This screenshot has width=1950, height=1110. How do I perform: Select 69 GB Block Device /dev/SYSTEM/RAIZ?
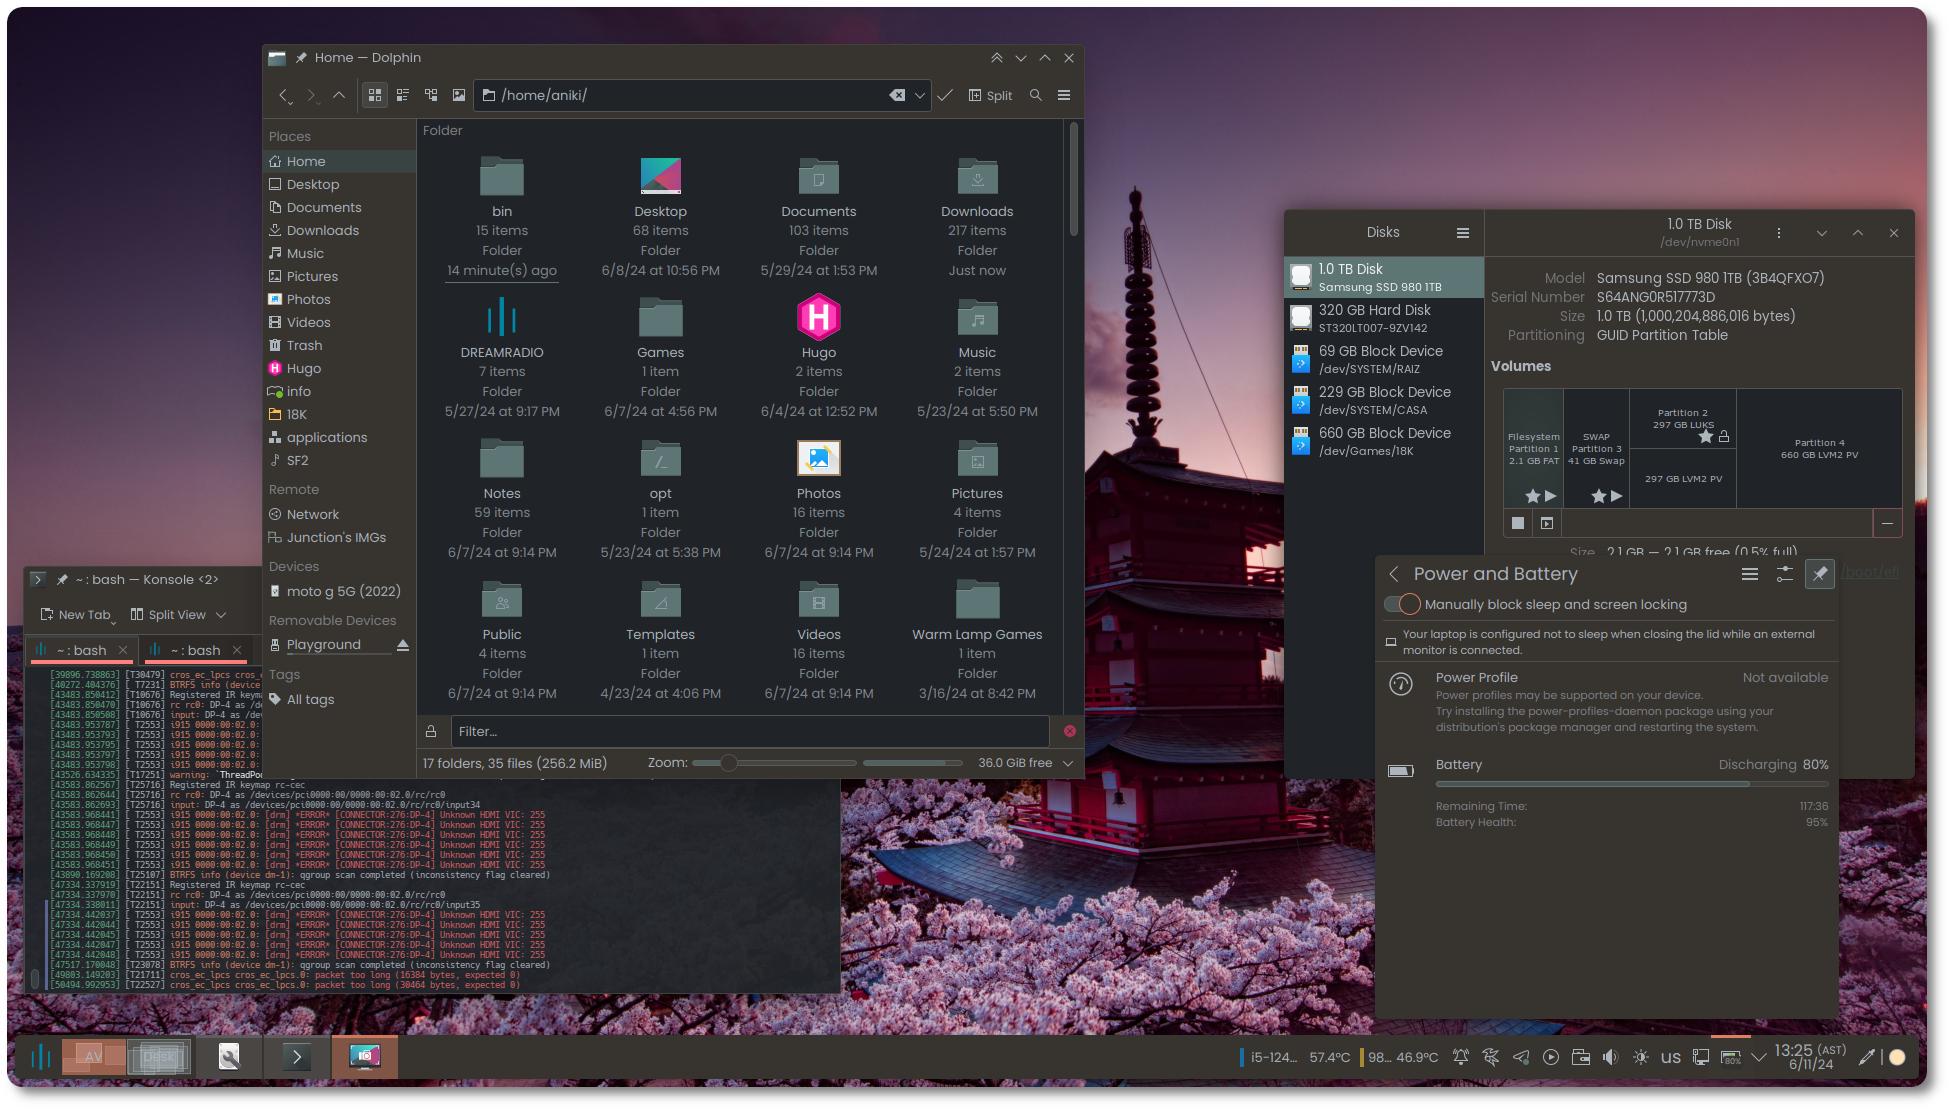(x=1384, y=359)
